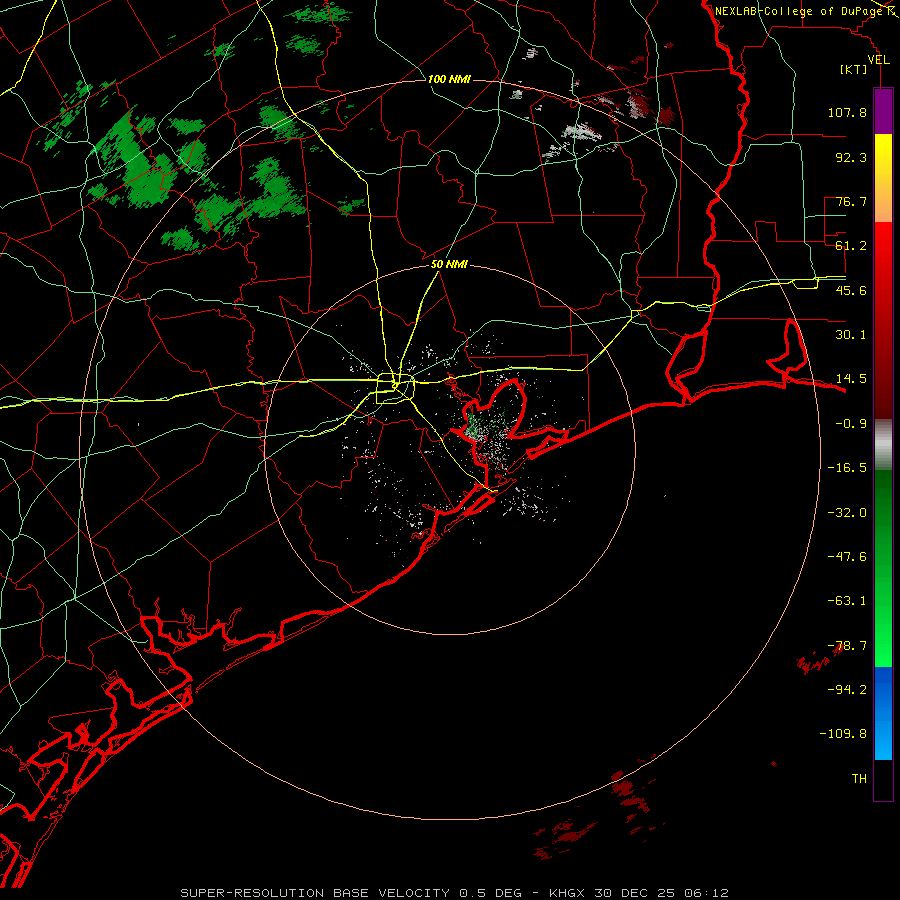Click the '0.5 DEG' tilt text in the caption

coord(490,893)
